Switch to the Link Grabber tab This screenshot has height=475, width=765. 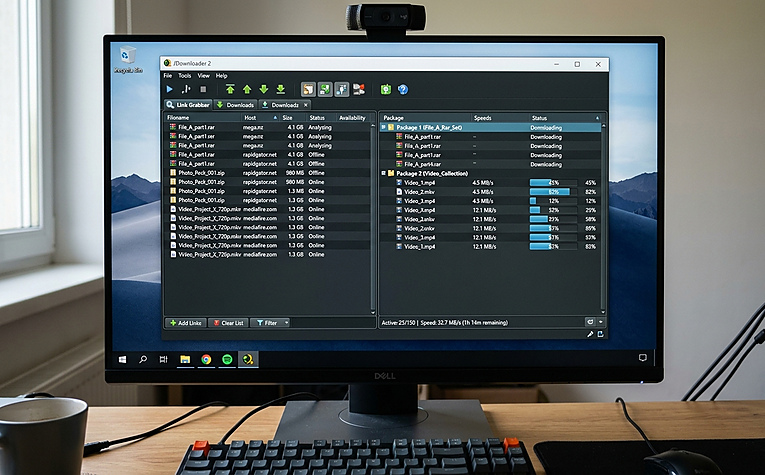coord(188,105)
